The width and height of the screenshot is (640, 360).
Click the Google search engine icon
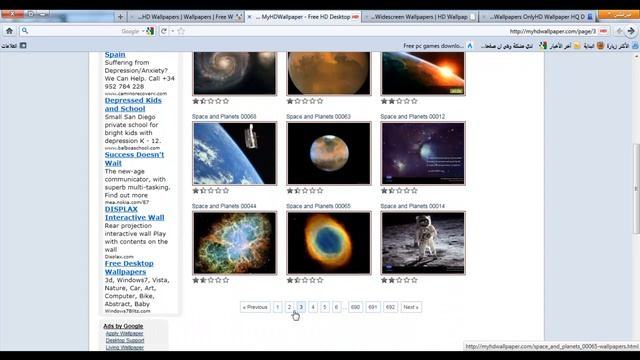point(150,31)
